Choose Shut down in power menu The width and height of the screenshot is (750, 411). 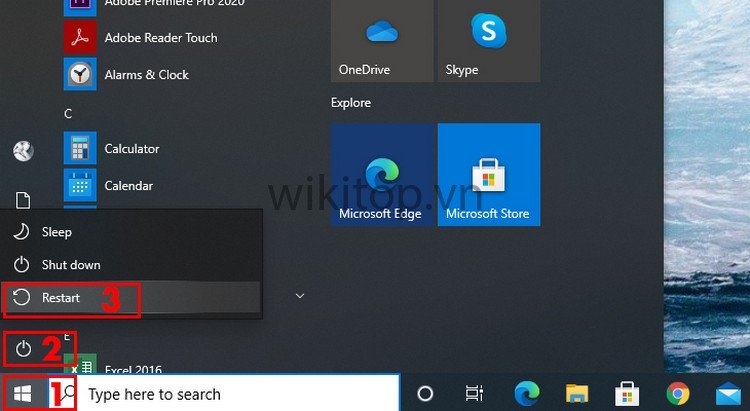click(x=70, y=265)
